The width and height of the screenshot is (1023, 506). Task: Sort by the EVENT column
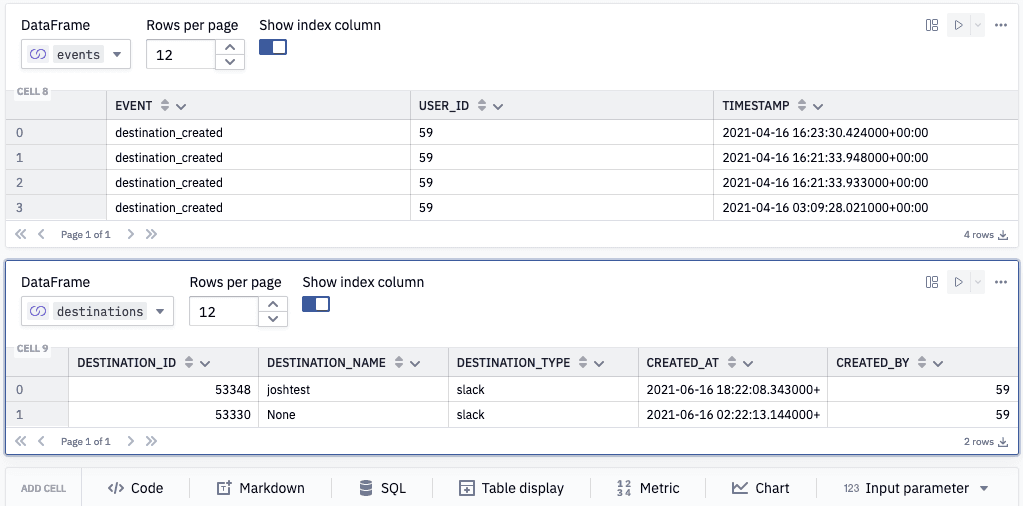(165, 106)
